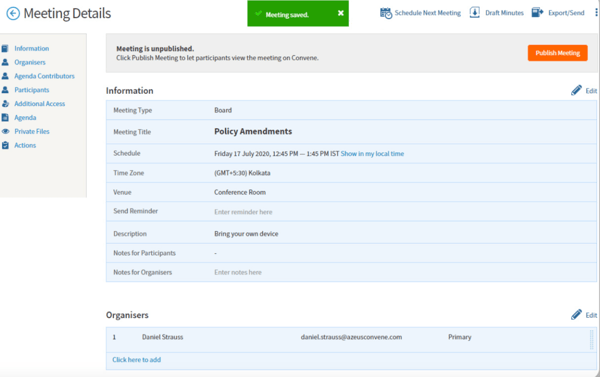
Task: Click the Private Files eye icon
Action: tap(5, 131)
